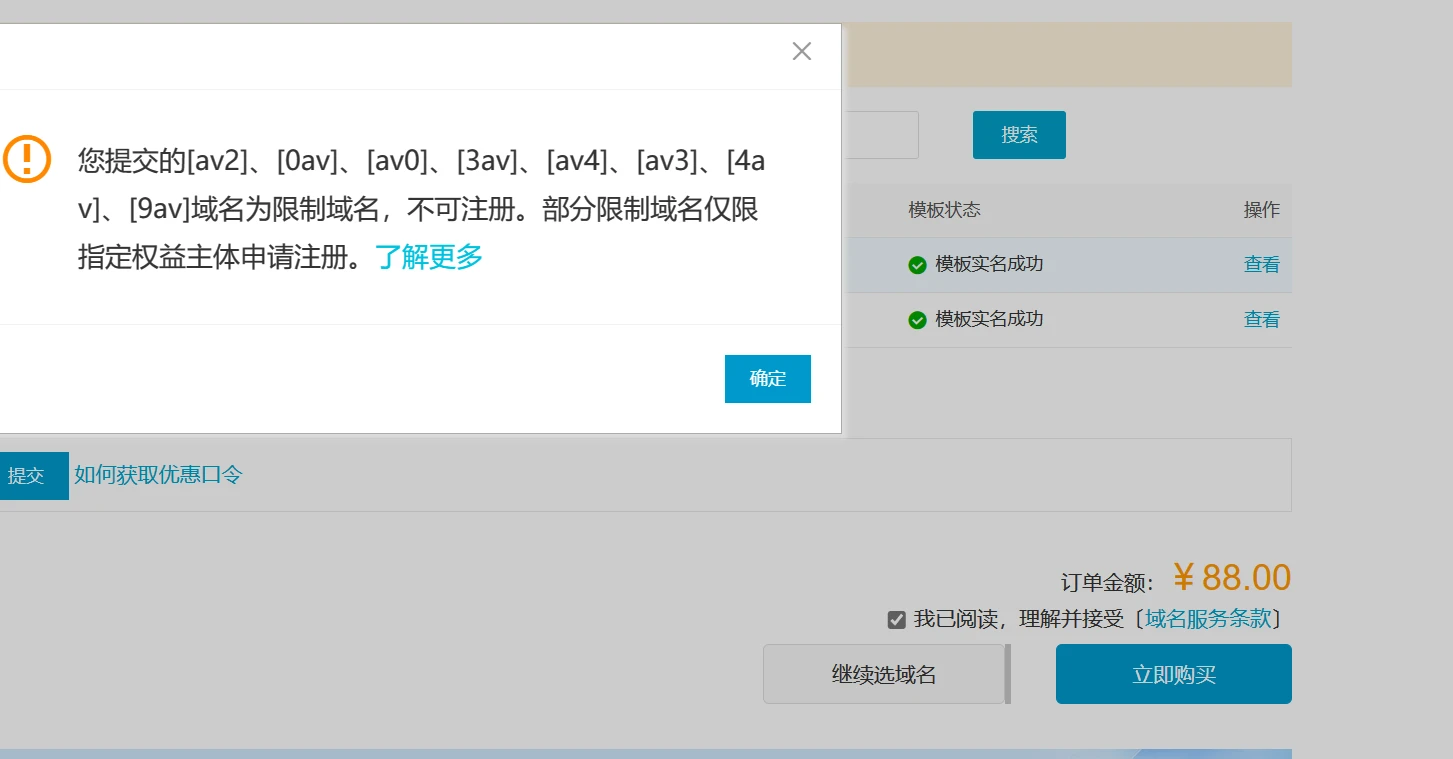Click the orange warning exclamation icon

point(27,159)
